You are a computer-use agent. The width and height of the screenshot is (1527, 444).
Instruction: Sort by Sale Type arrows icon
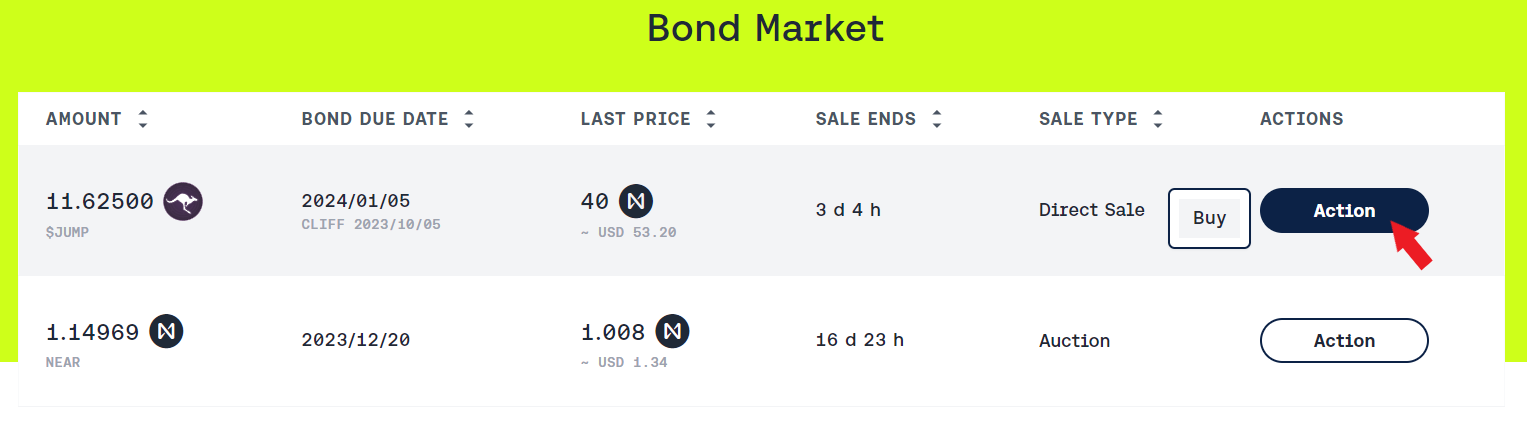pyautogui.click(x=1158, y=119)
